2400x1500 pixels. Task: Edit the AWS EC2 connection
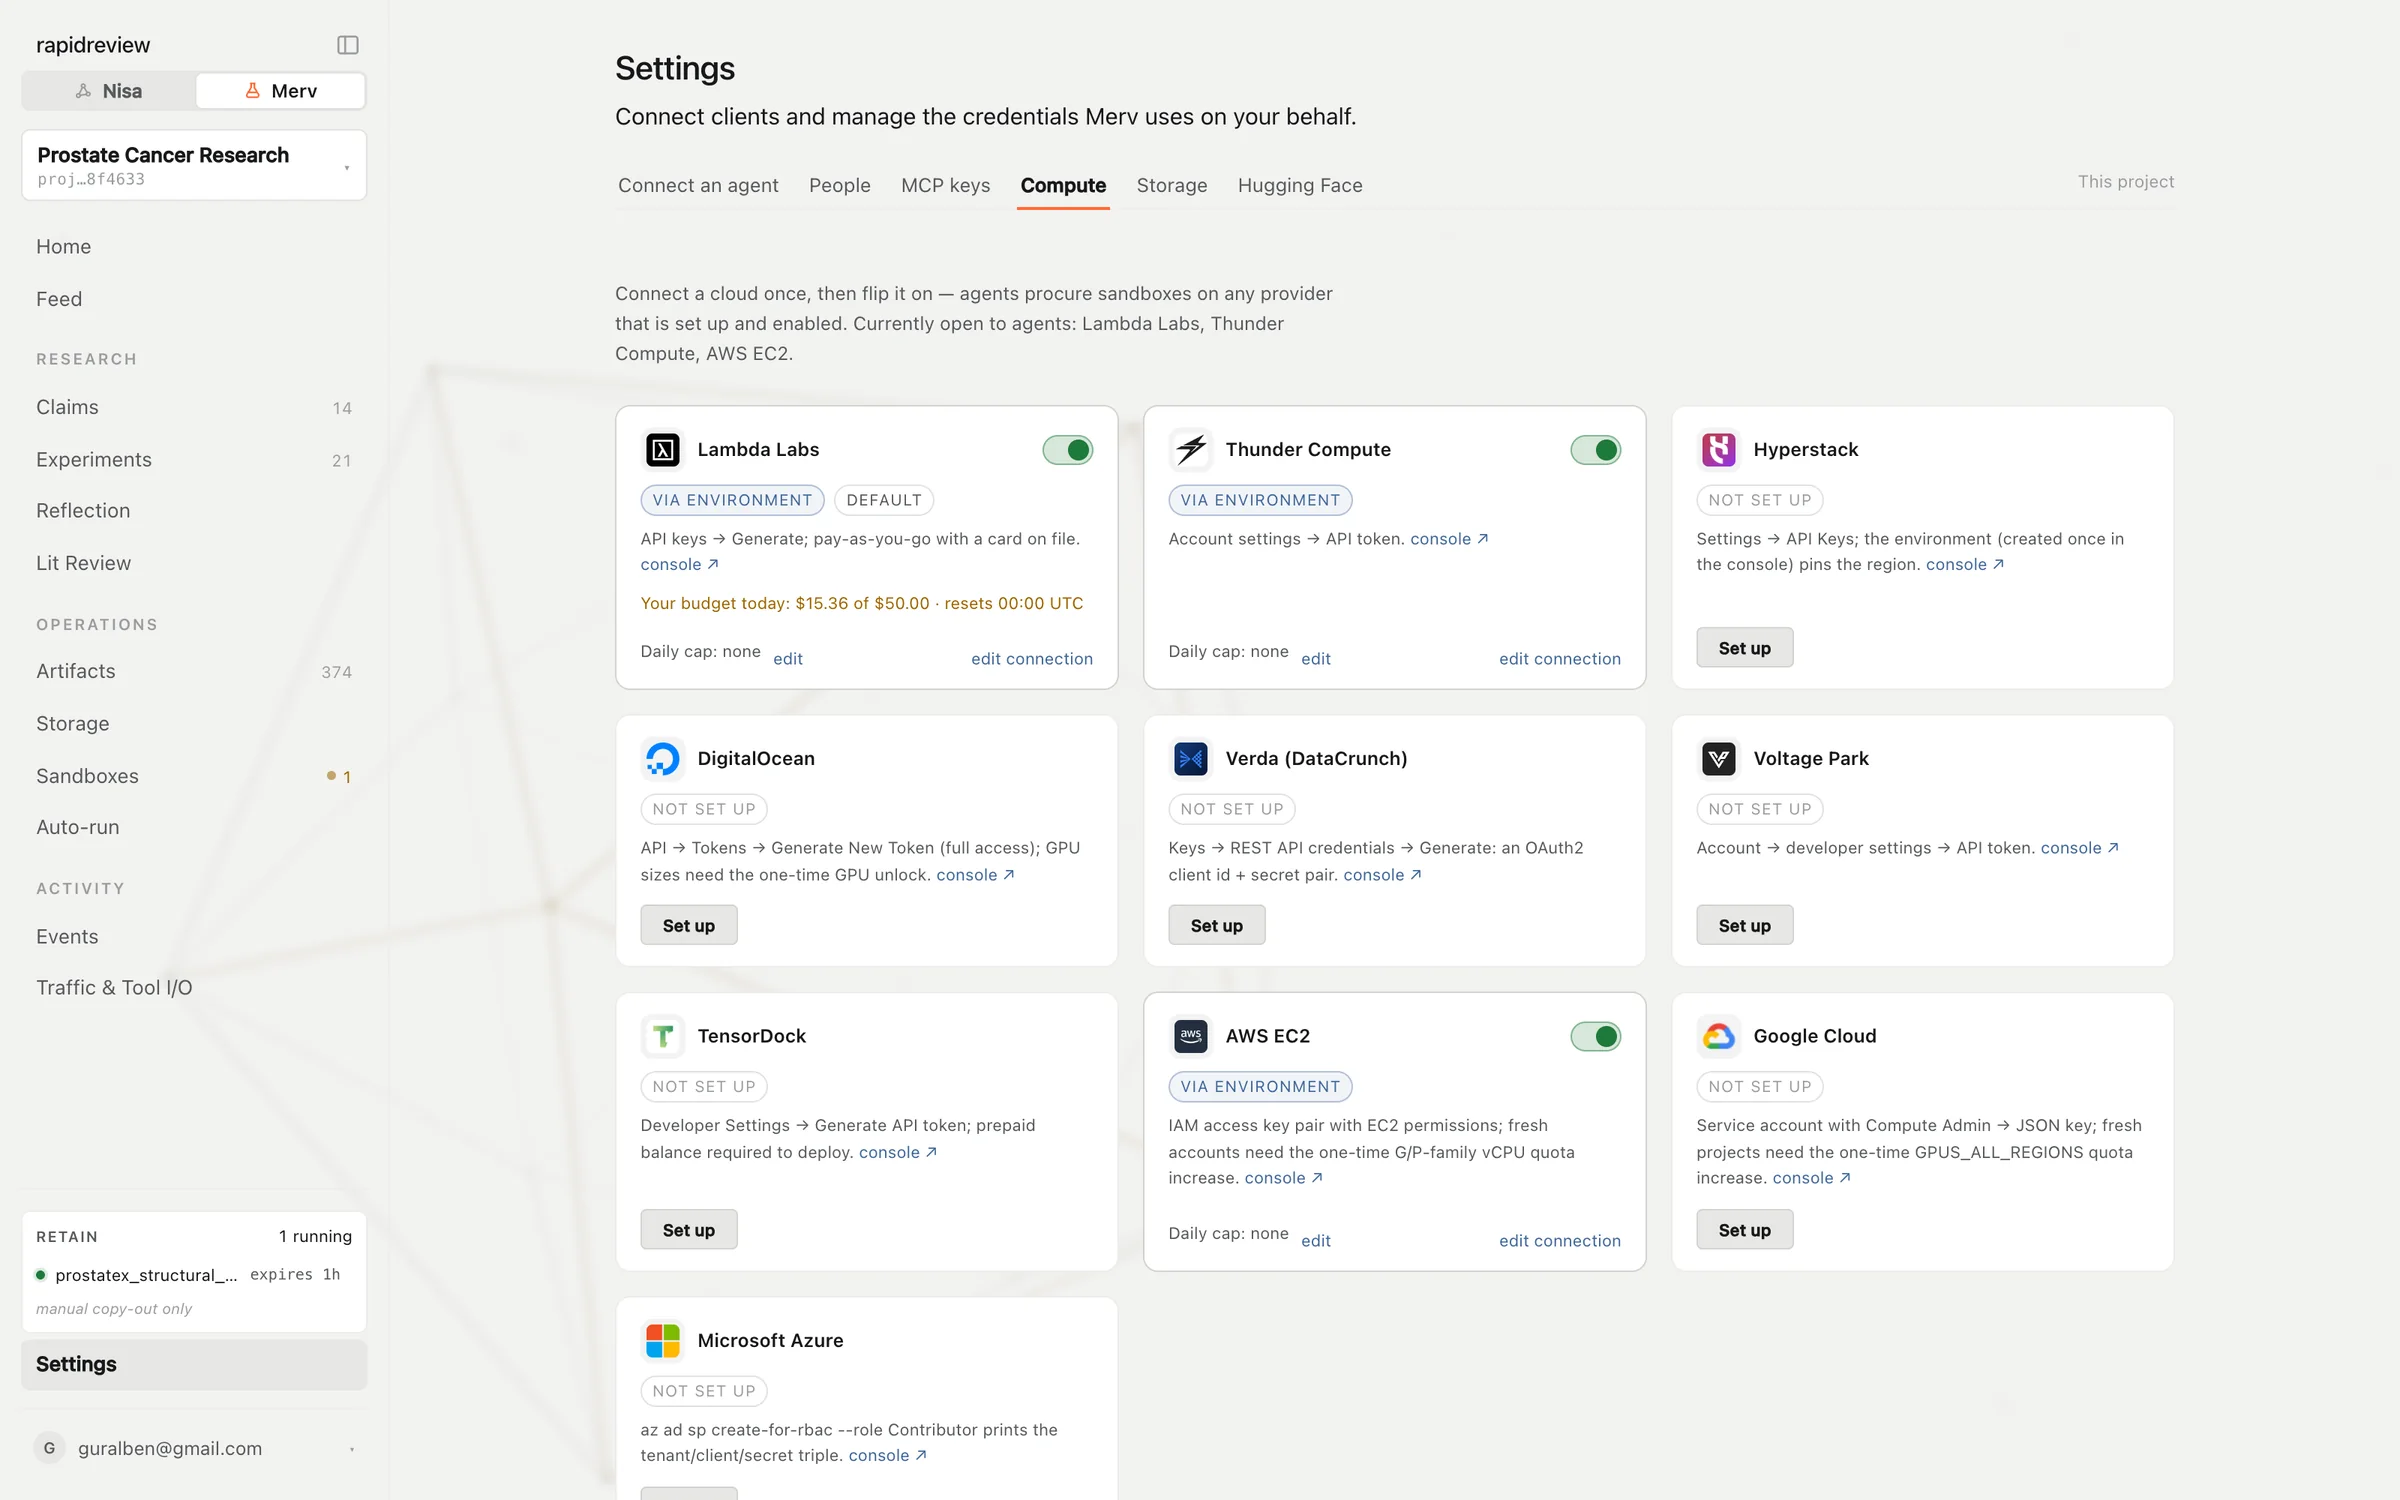[1559, 1240]
